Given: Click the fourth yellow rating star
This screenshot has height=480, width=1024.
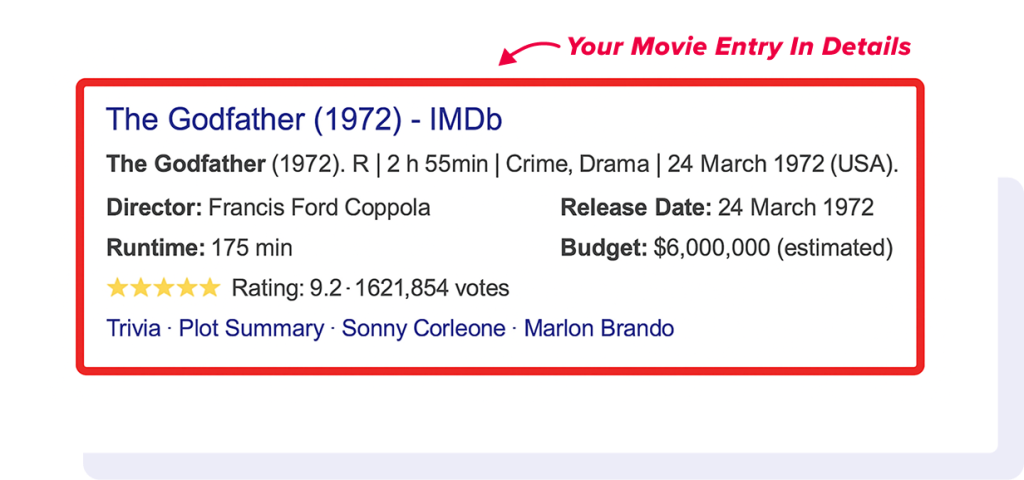Looking at the screenshot, I should 186,288.
